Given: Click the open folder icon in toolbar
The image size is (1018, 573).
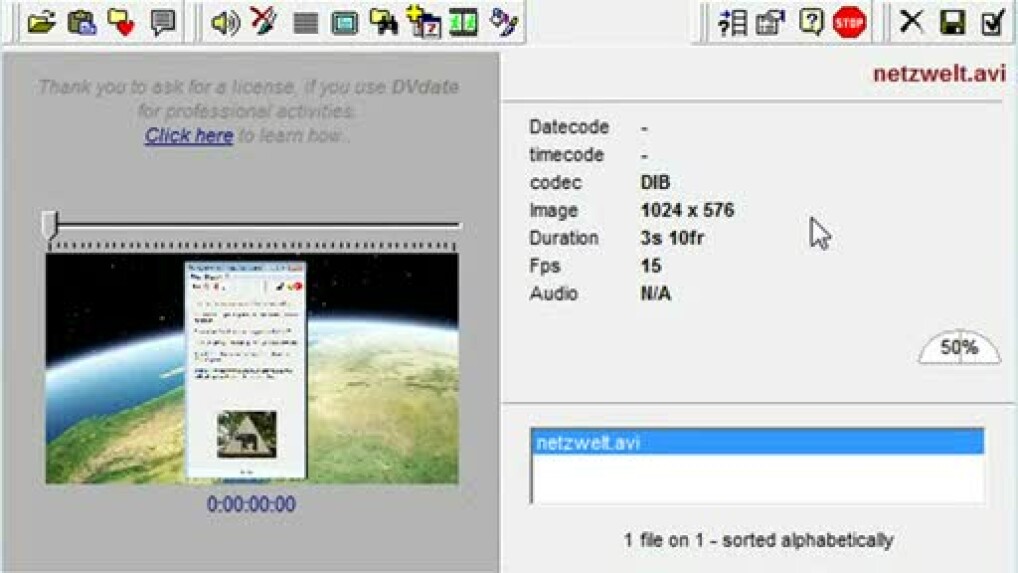Looking at the screenshot, I should tap(41, 22).
